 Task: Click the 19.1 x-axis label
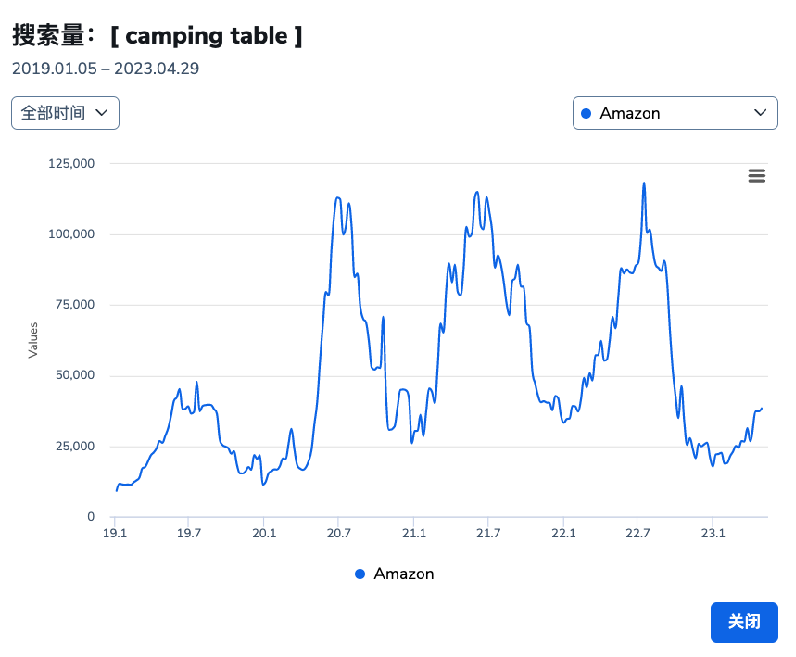[x=116, y=533]
